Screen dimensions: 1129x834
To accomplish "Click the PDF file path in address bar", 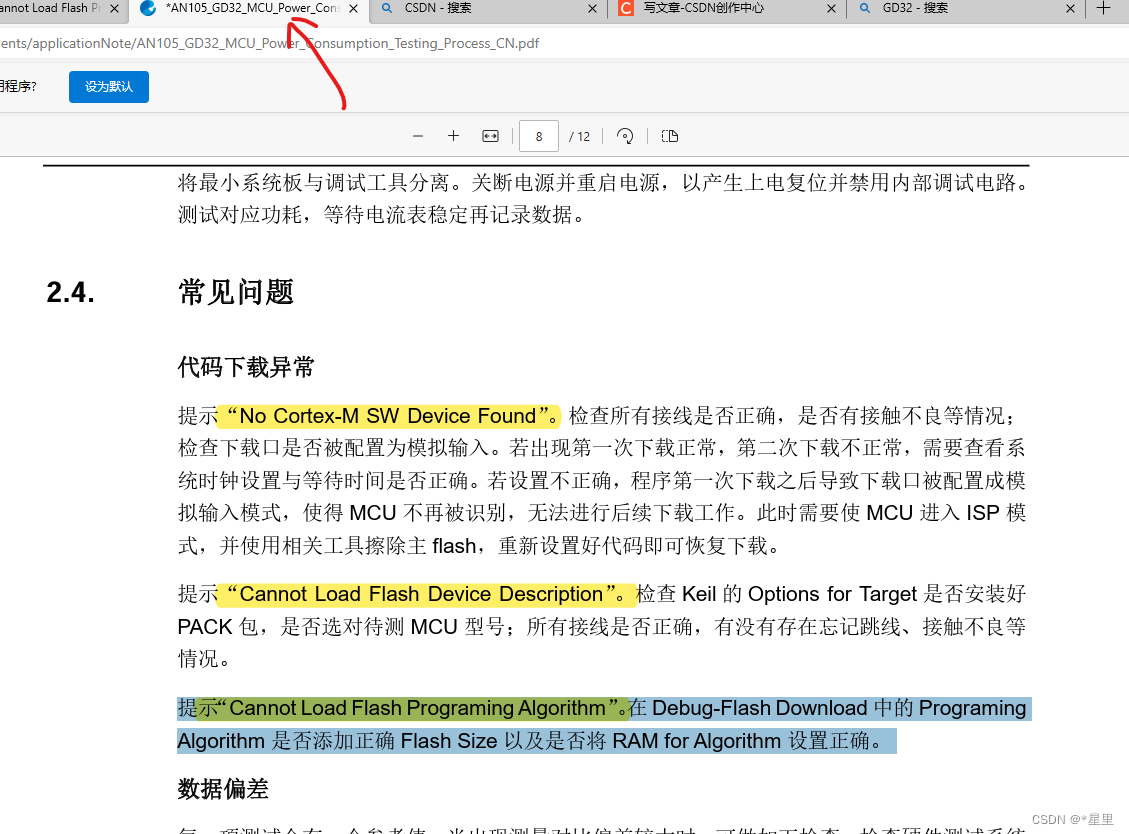I will pyautogui.click(x=270, y=43).
